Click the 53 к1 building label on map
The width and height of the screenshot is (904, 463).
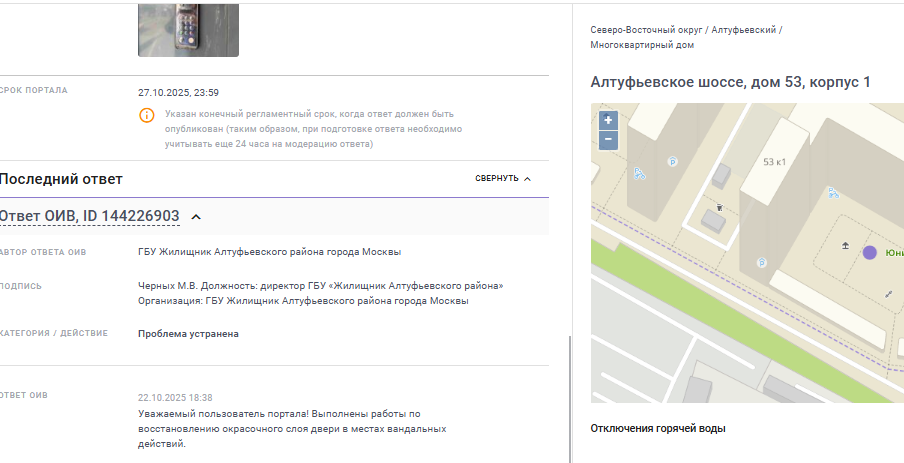[775, 162]
